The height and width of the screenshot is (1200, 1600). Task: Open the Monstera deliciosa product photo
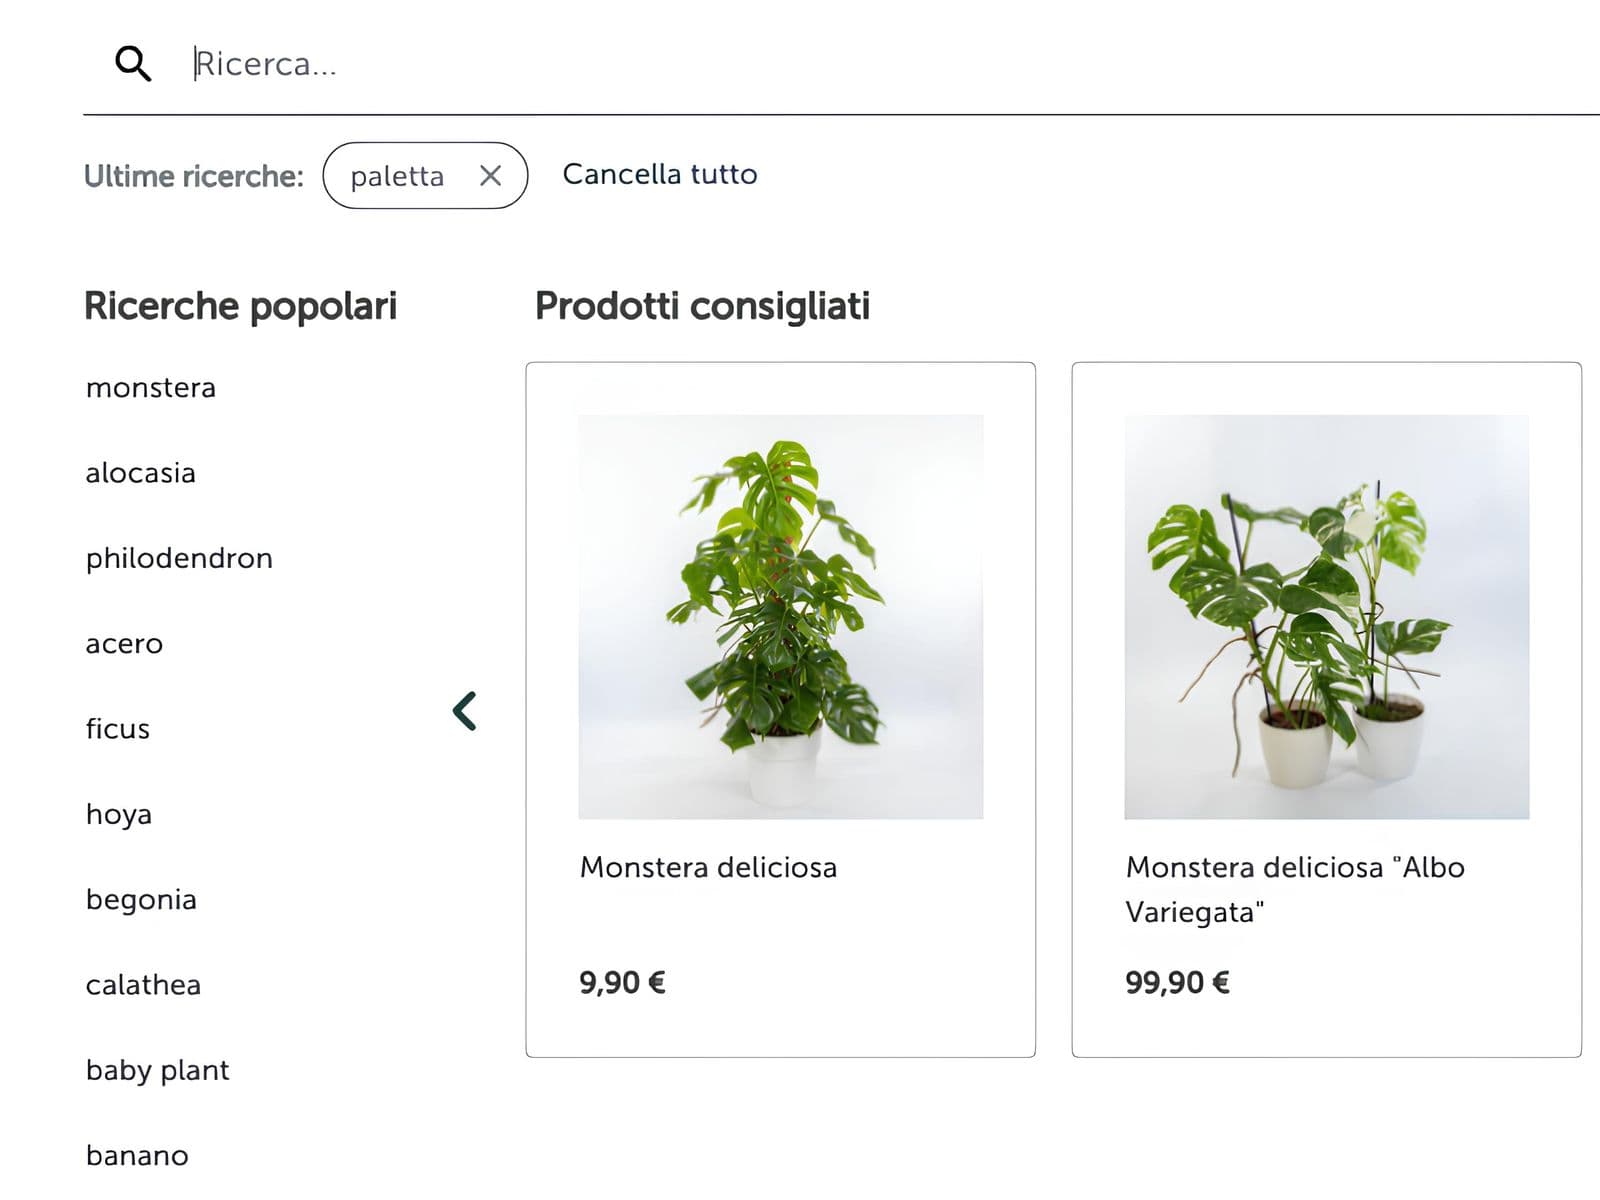(x=780, y=617)
